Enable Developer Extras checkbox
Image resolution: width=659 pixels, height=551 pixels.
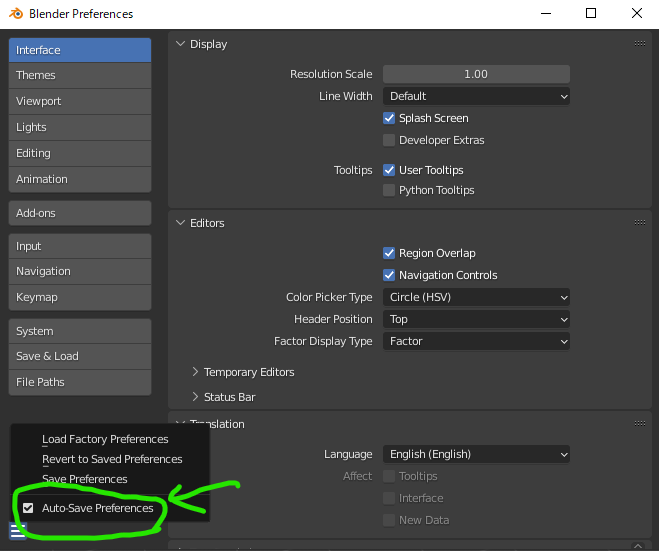[x=389, y=140]
